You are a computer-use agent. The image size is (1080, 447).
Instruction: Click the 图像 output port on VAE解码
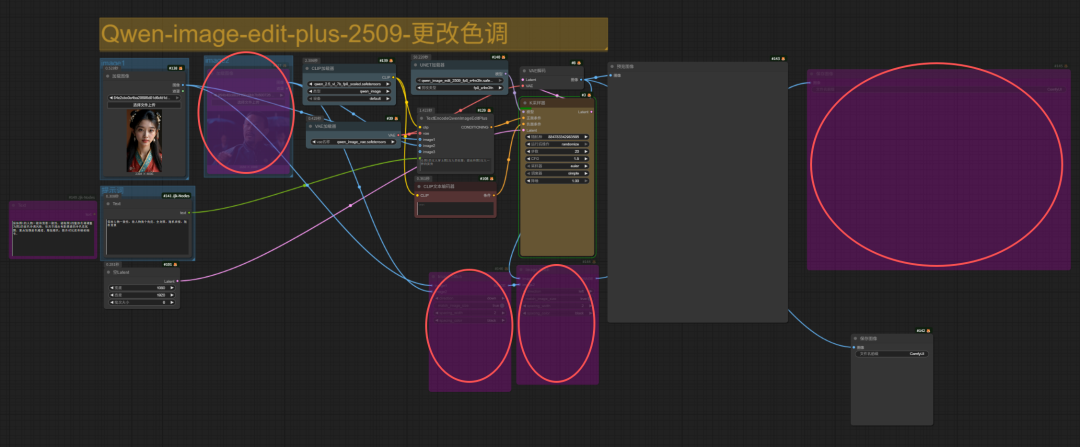point(581,80)
